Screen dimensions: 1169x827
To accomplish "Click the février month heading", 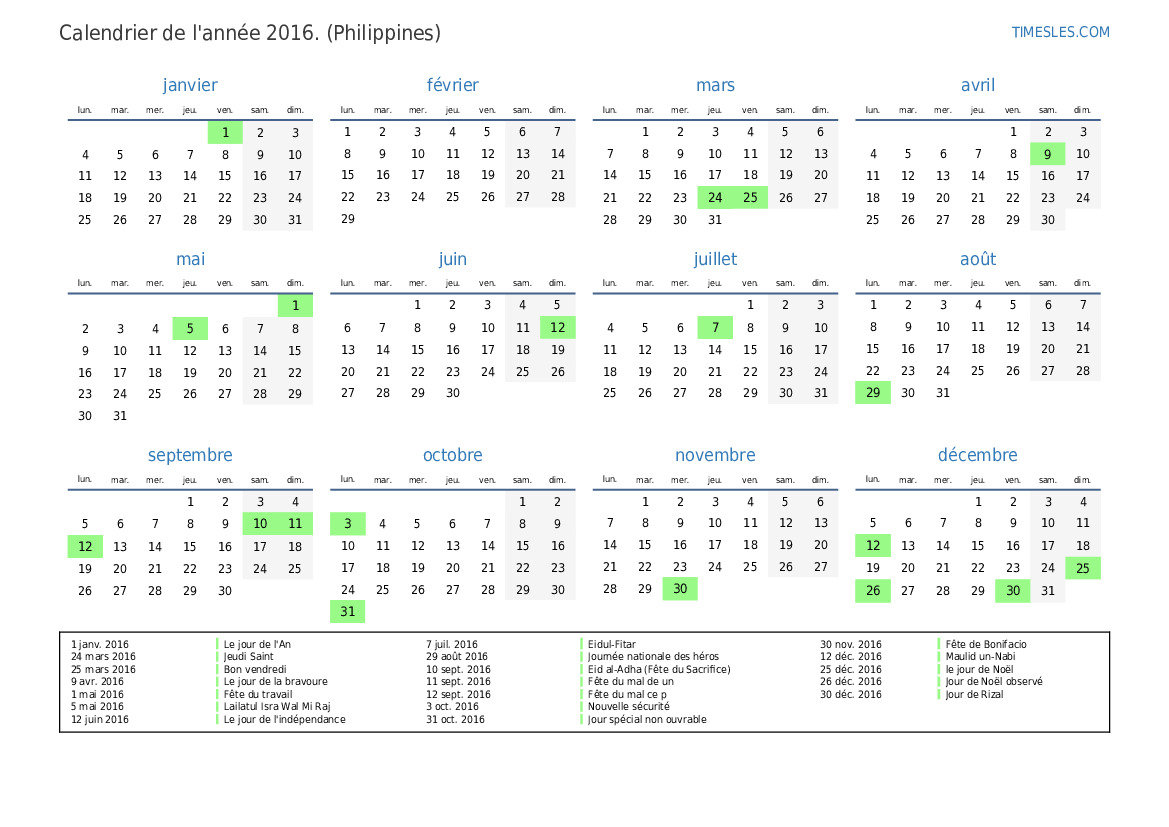I will [x=452, y=85].
